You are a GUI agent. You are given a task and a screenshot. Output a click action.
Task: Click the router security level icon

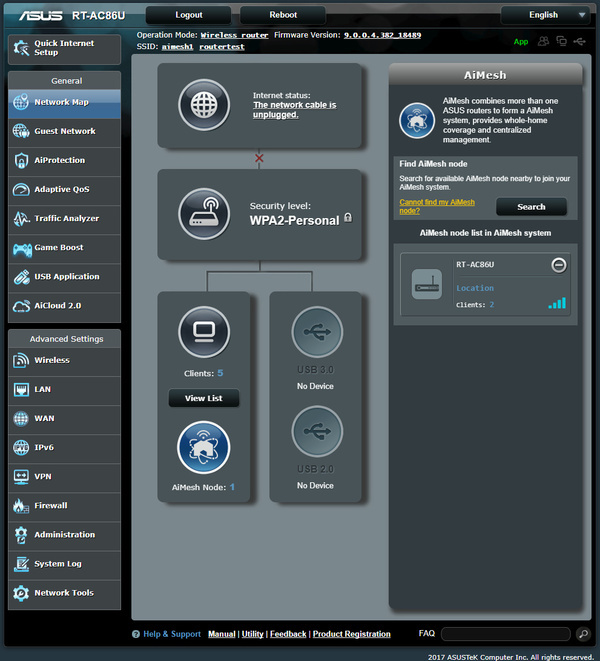tap(204, 214)
